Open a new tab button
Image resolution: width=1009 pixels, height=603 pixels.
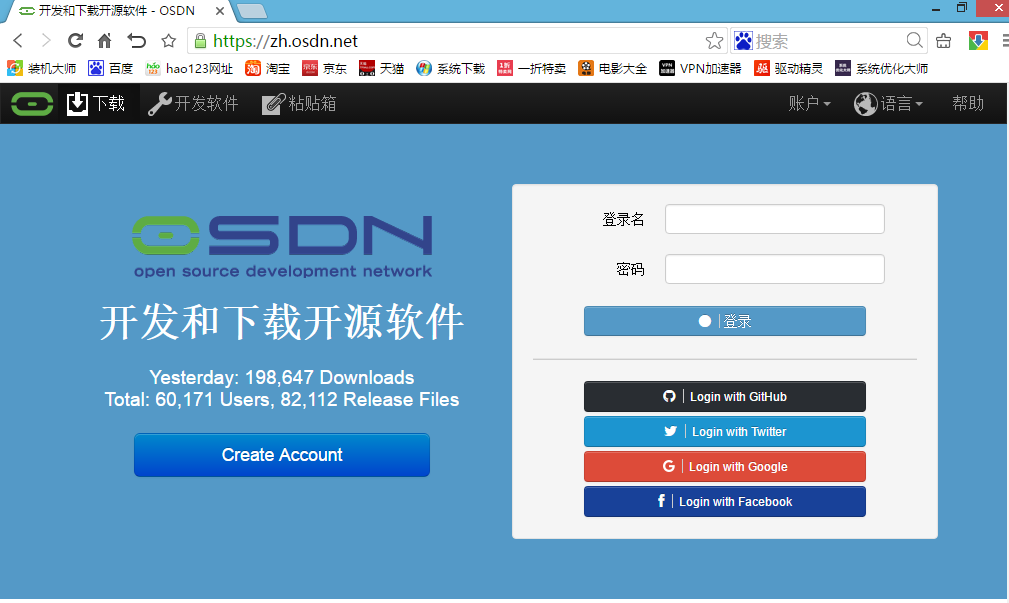pyautogui.click(x=252, y=11)
